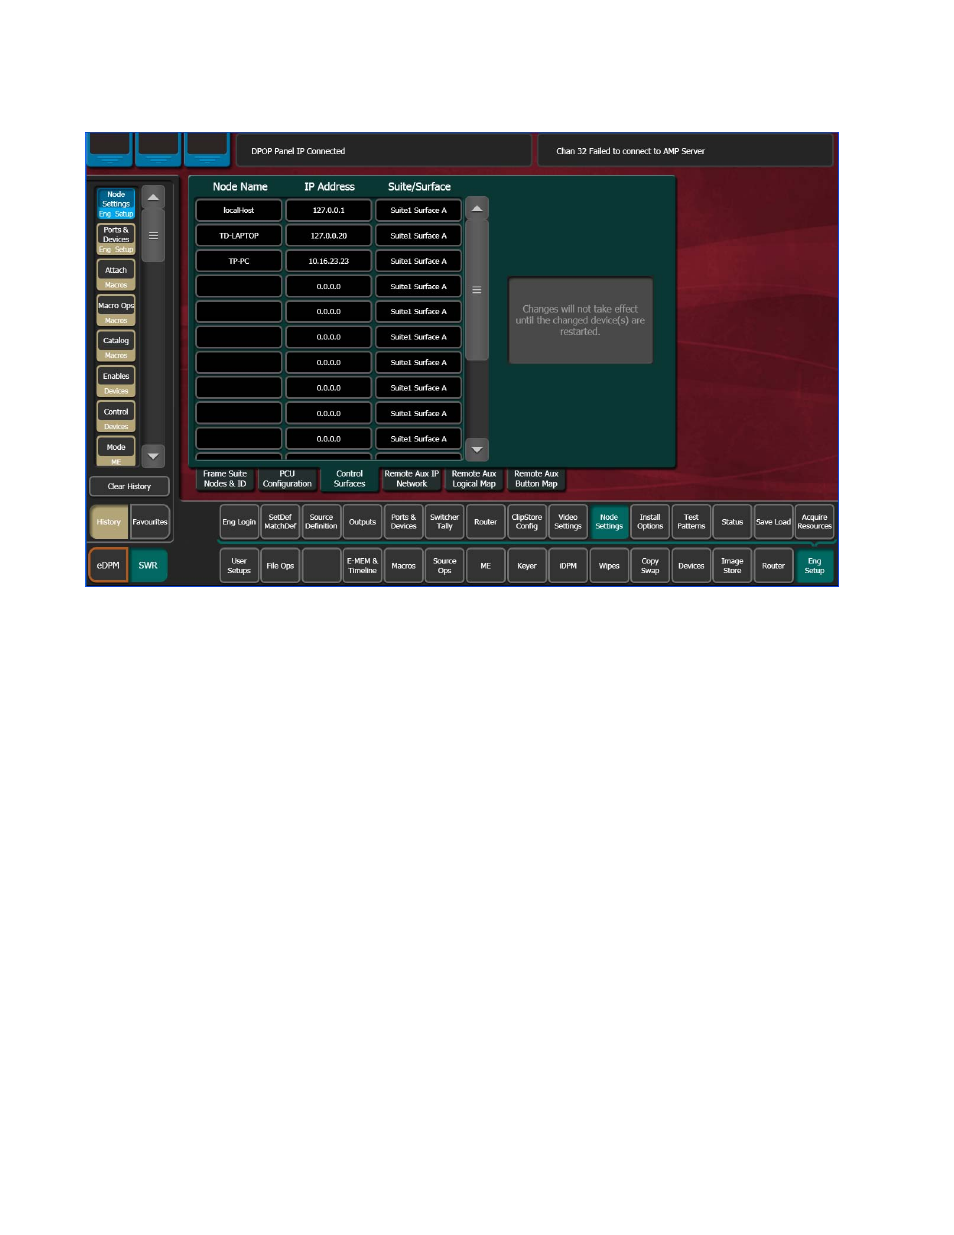954x1235 pixels.
Task: Open Macros menu in bottom row
Action: click(403, 565)
